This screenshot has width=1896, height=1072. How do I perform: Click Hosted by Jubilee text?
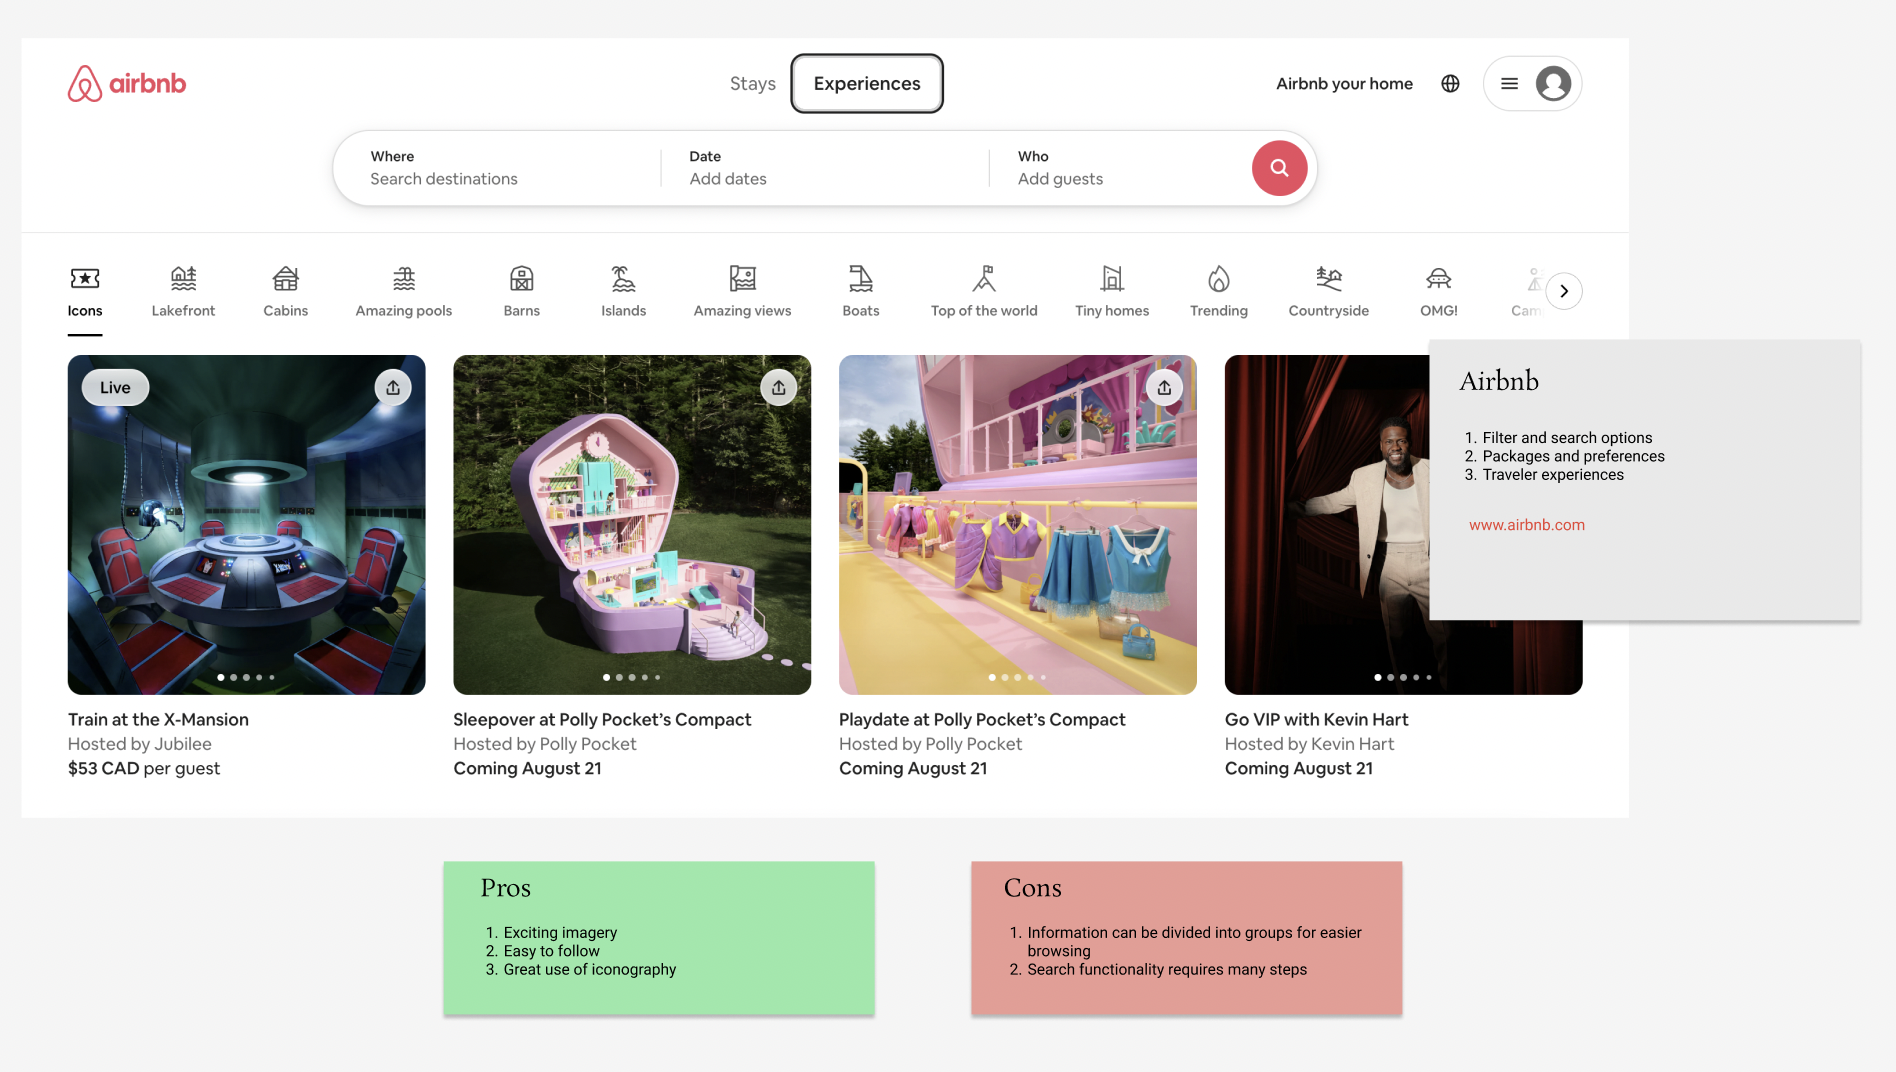(140, 744)
